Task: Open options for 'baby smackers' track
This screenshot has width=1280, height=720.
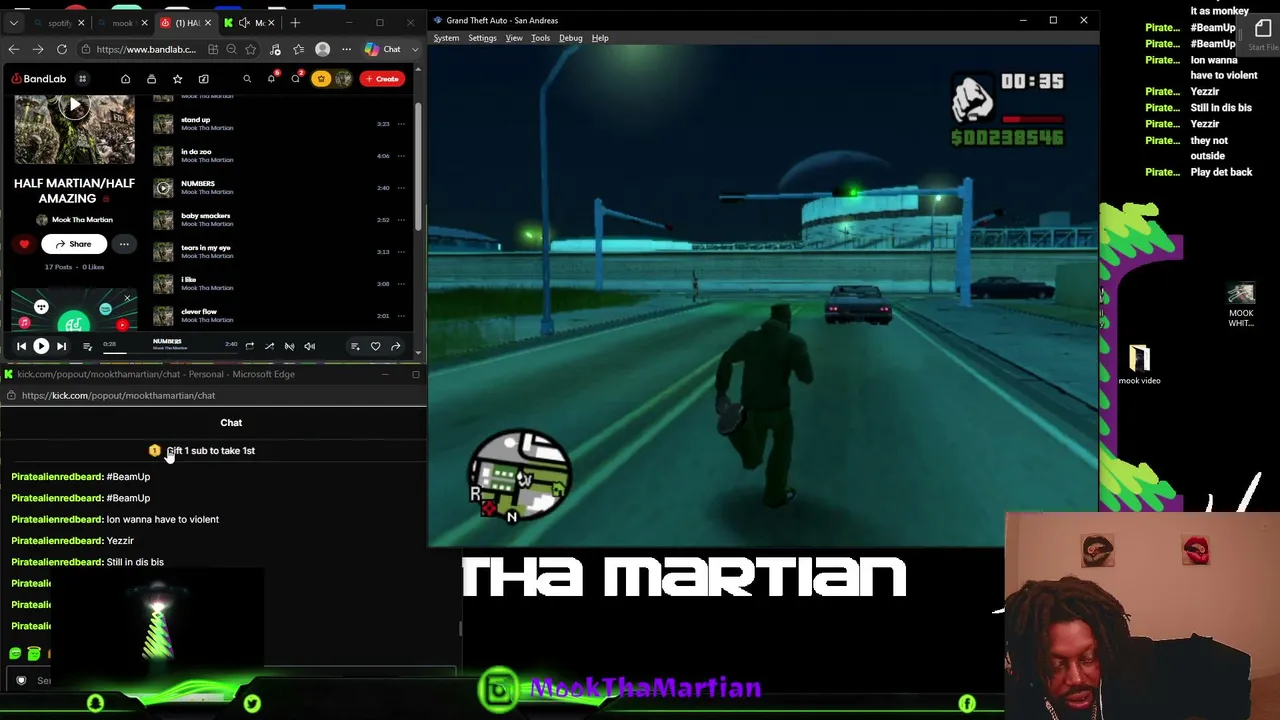Action: [401, 220]
